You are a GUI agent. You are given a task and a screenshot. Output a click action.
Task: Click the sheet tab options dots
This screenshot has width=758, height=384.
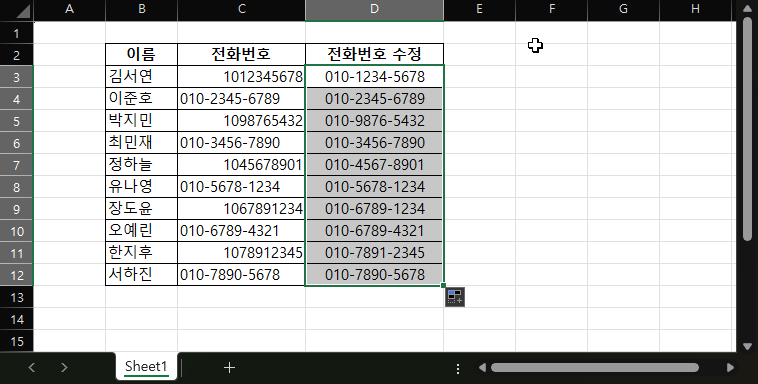[457, 369]
